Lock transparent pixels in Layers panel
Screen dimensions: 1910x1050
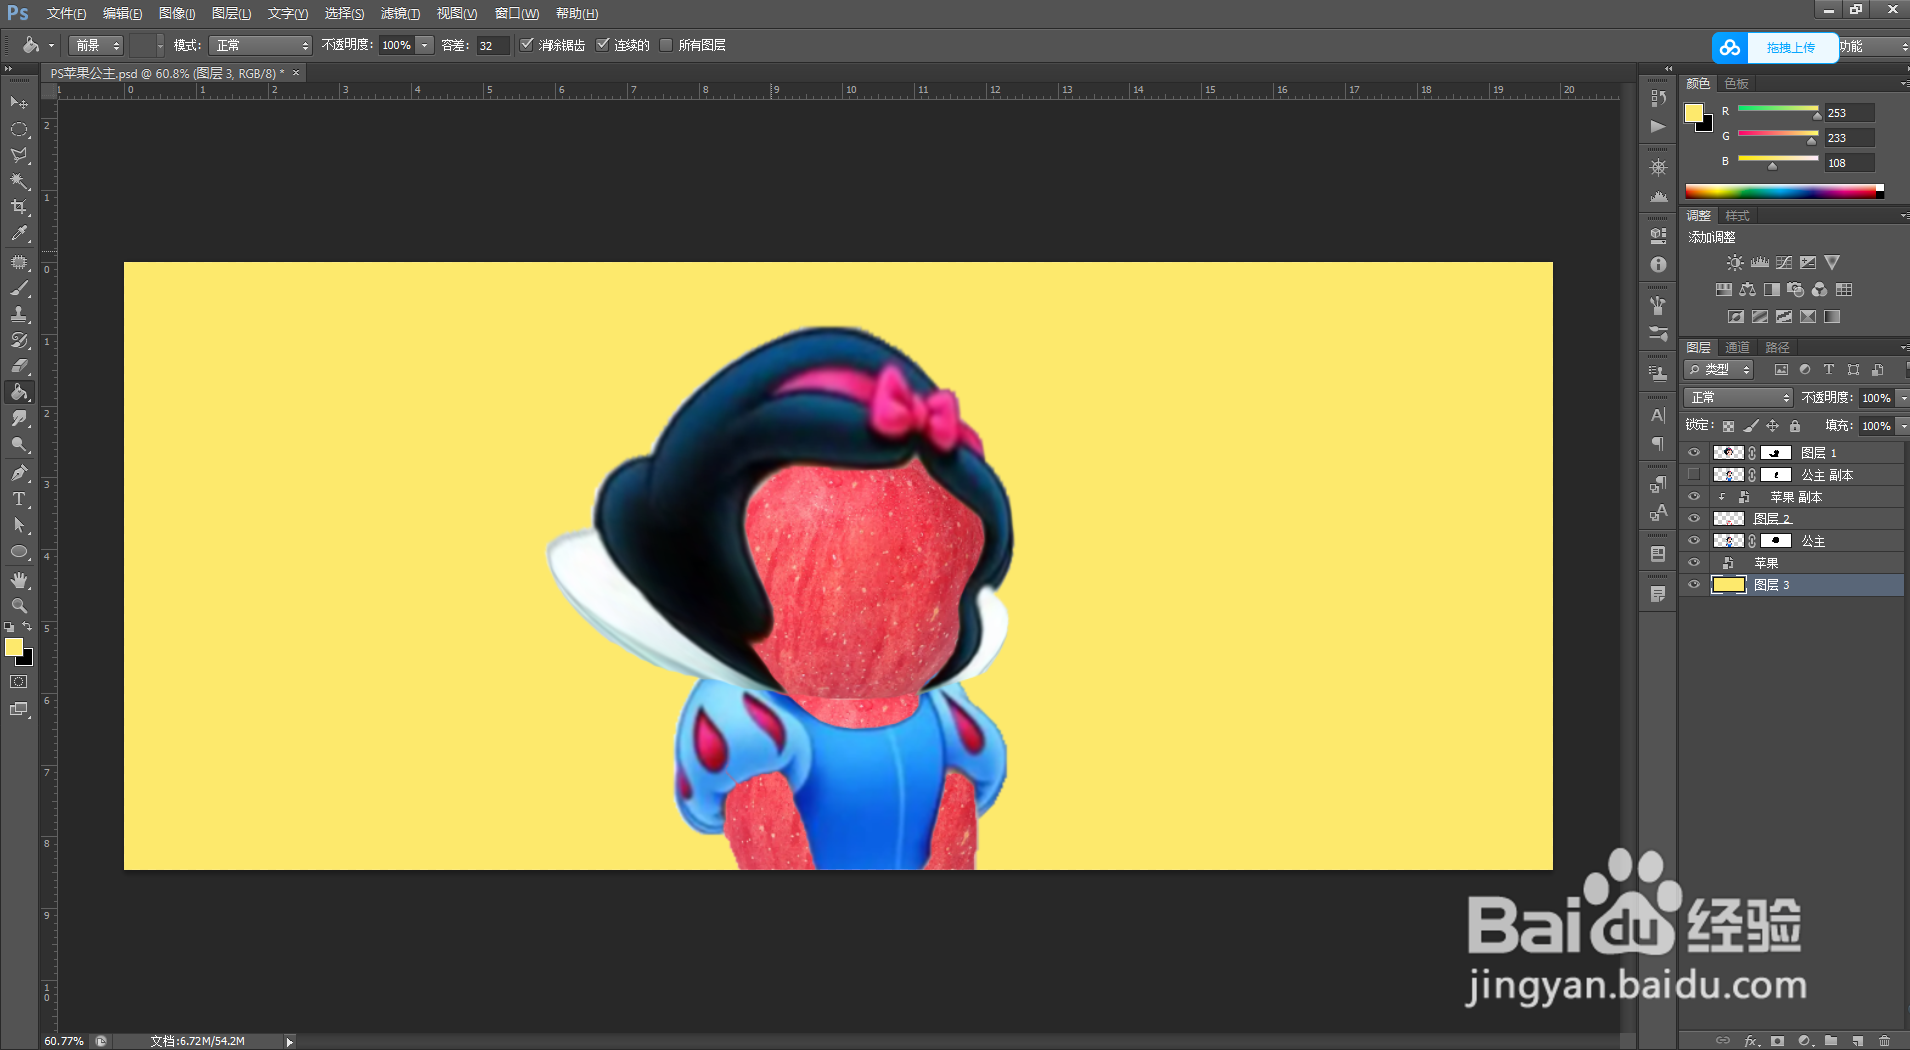click(1728, 426)
